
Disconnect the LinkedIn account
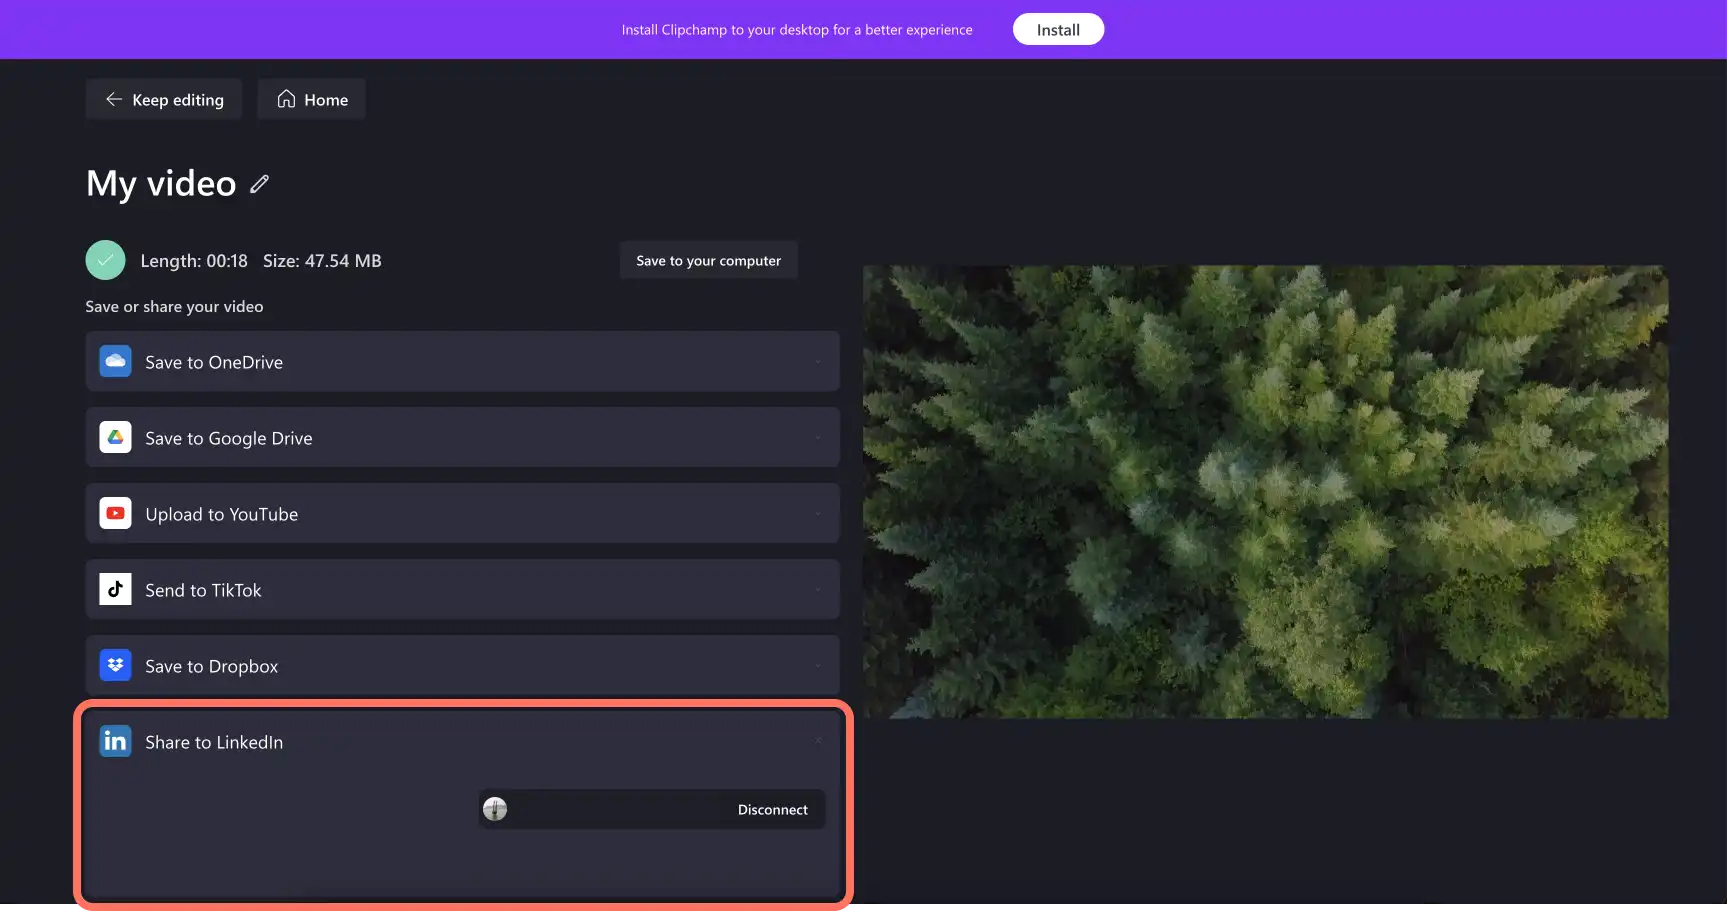772,809
